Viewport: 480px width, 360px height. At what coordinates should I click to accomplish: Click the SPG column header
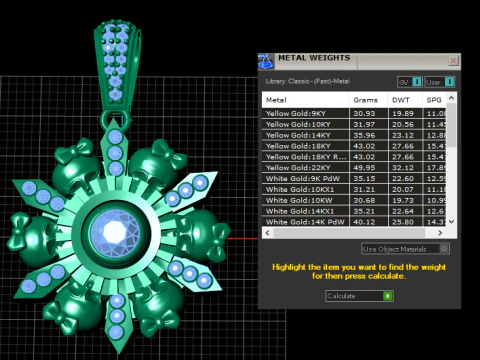click(434, 100)
